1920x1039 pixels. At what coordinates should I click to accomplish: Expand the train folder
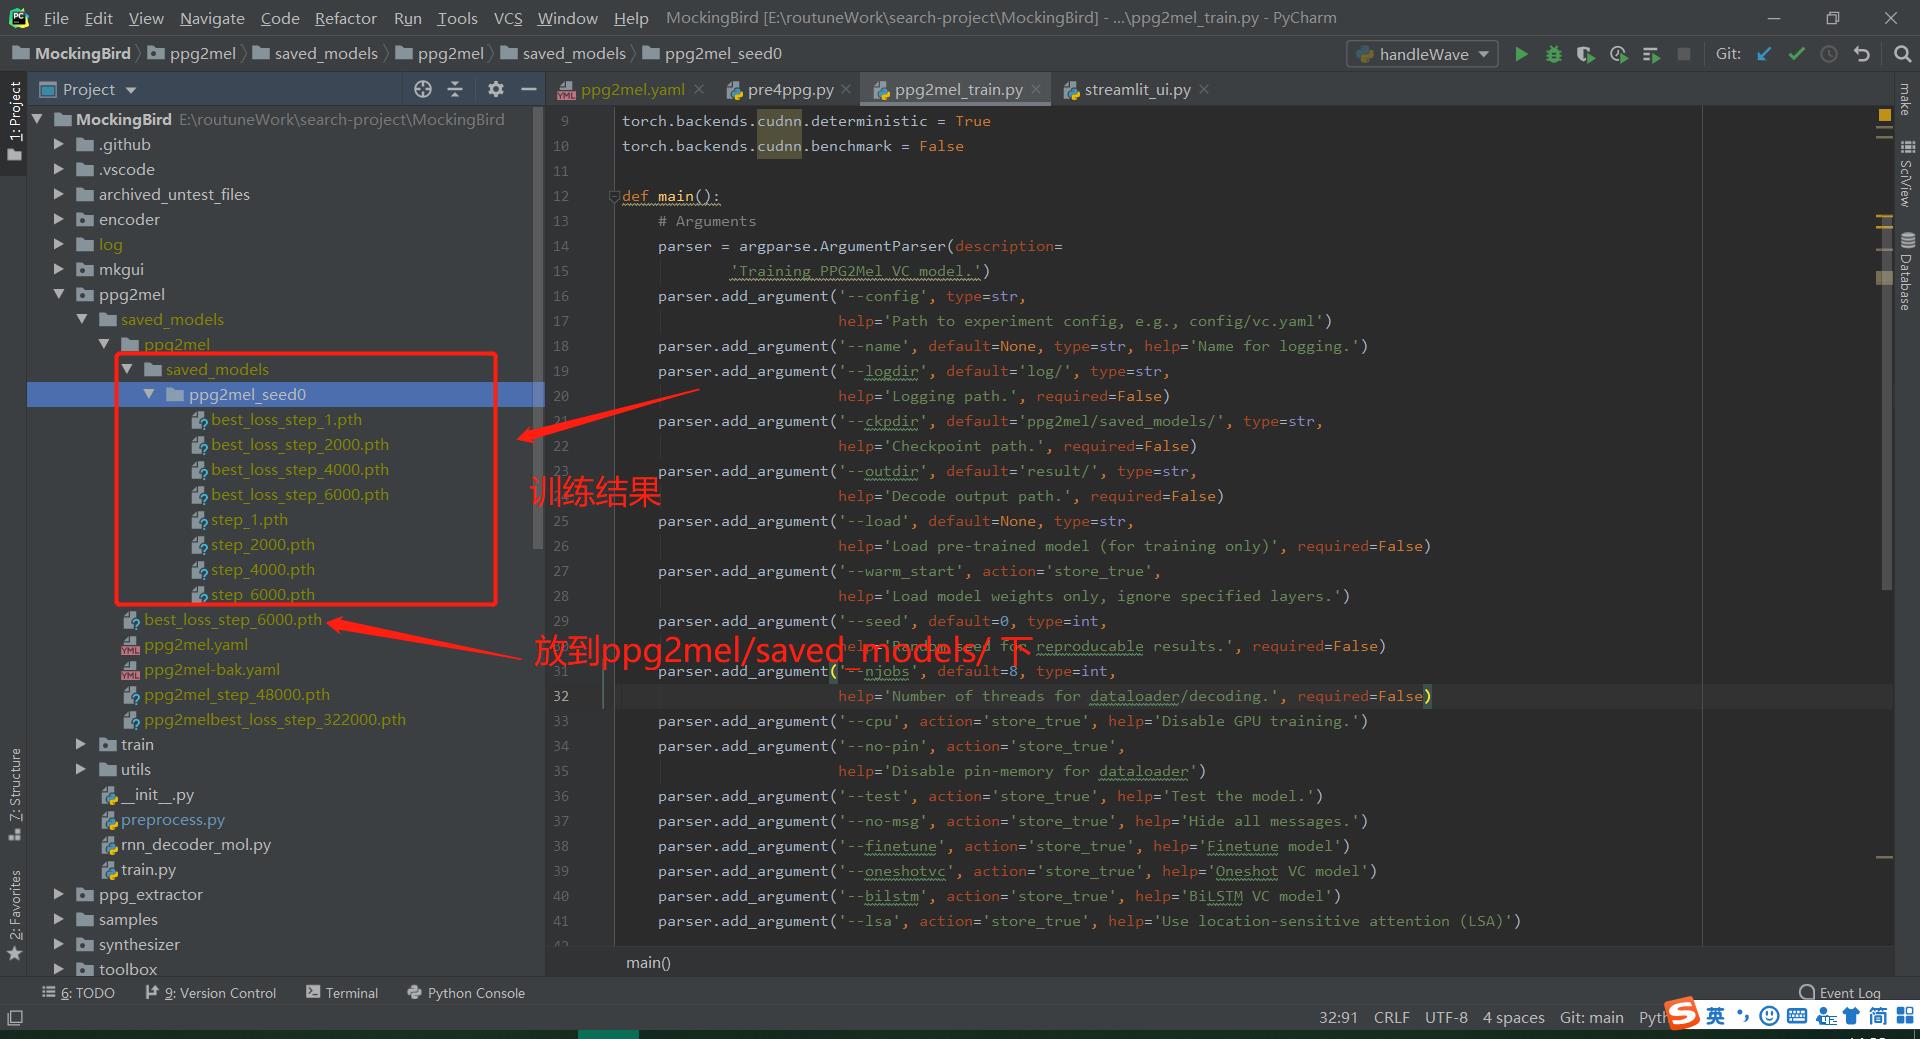tap(81, 744)
